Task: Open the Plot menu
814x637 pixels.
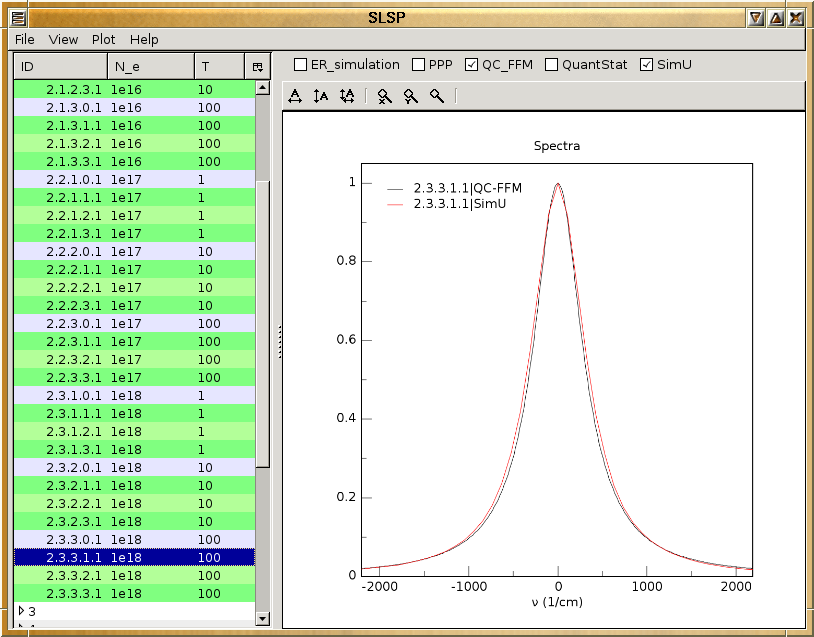Action: click(103, 40)
